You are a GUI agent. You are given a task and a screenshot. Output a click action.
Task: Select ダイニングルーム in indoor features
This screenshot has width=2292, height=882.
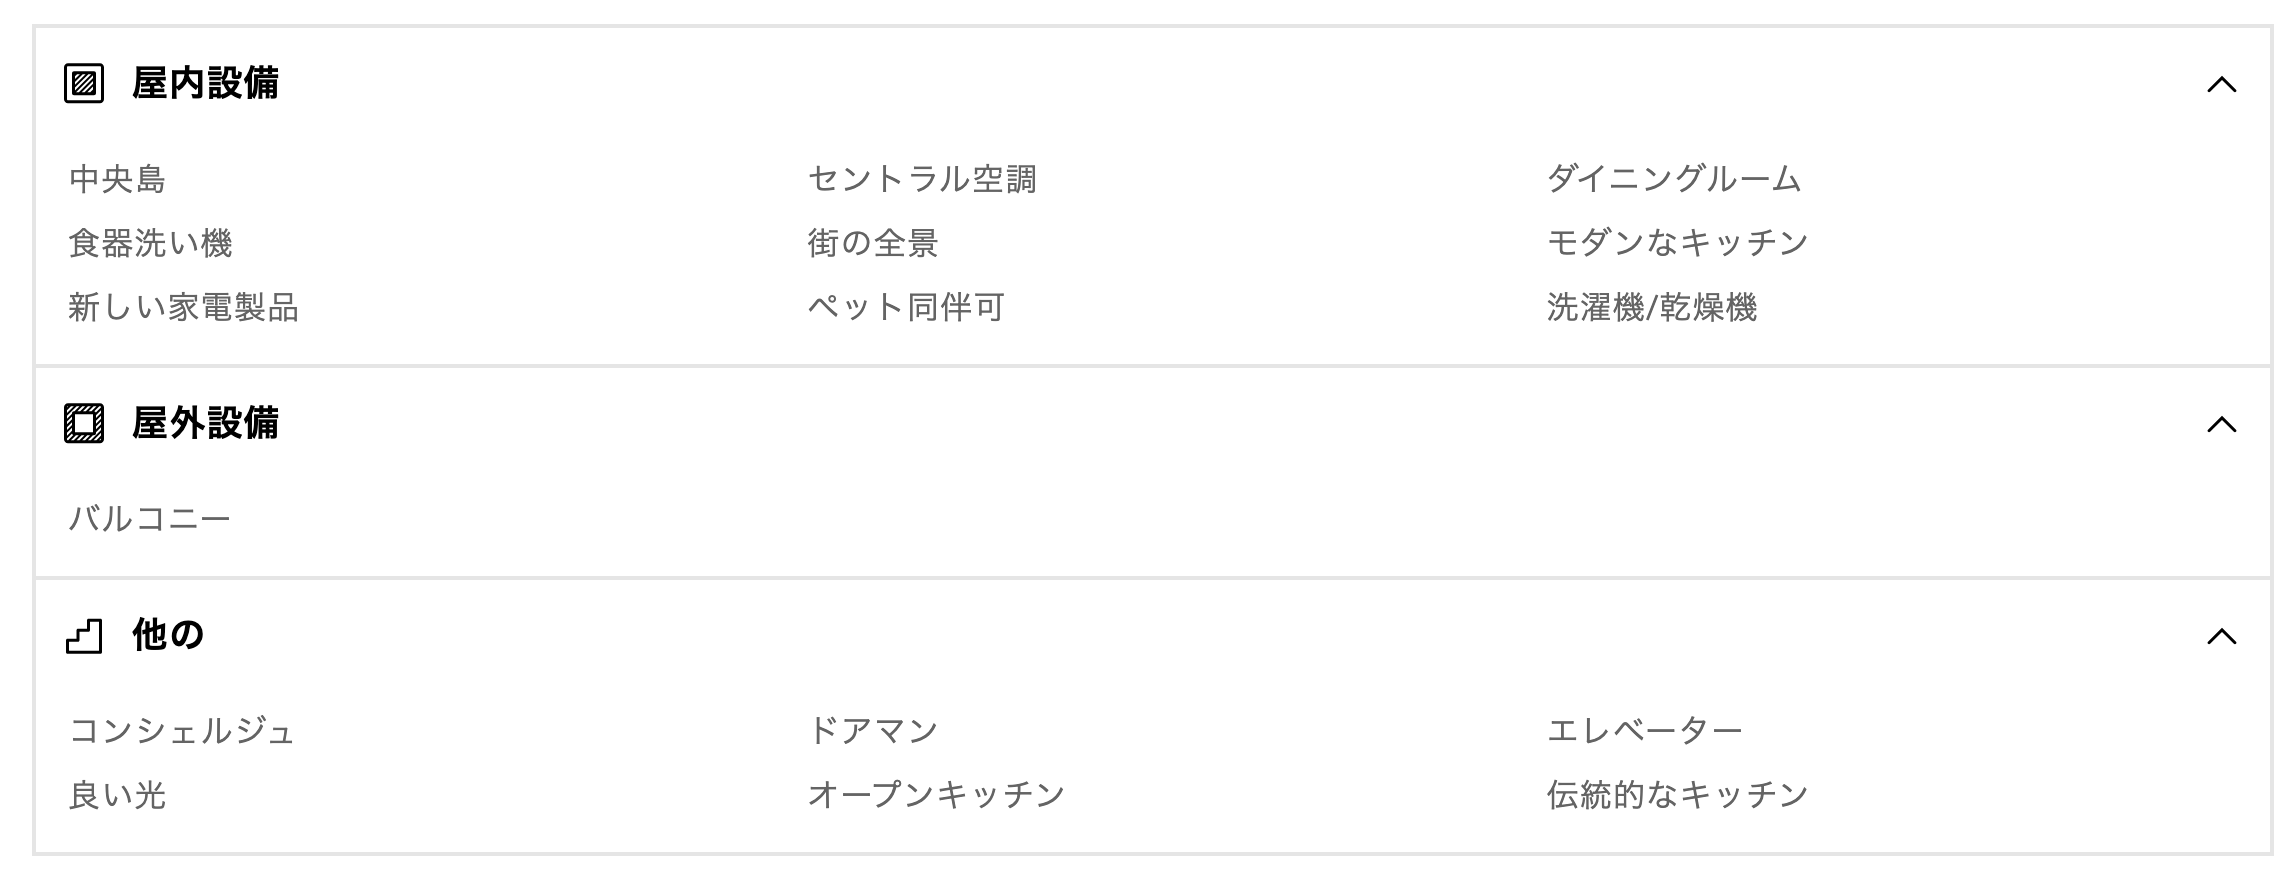(x=1674, y=180)
